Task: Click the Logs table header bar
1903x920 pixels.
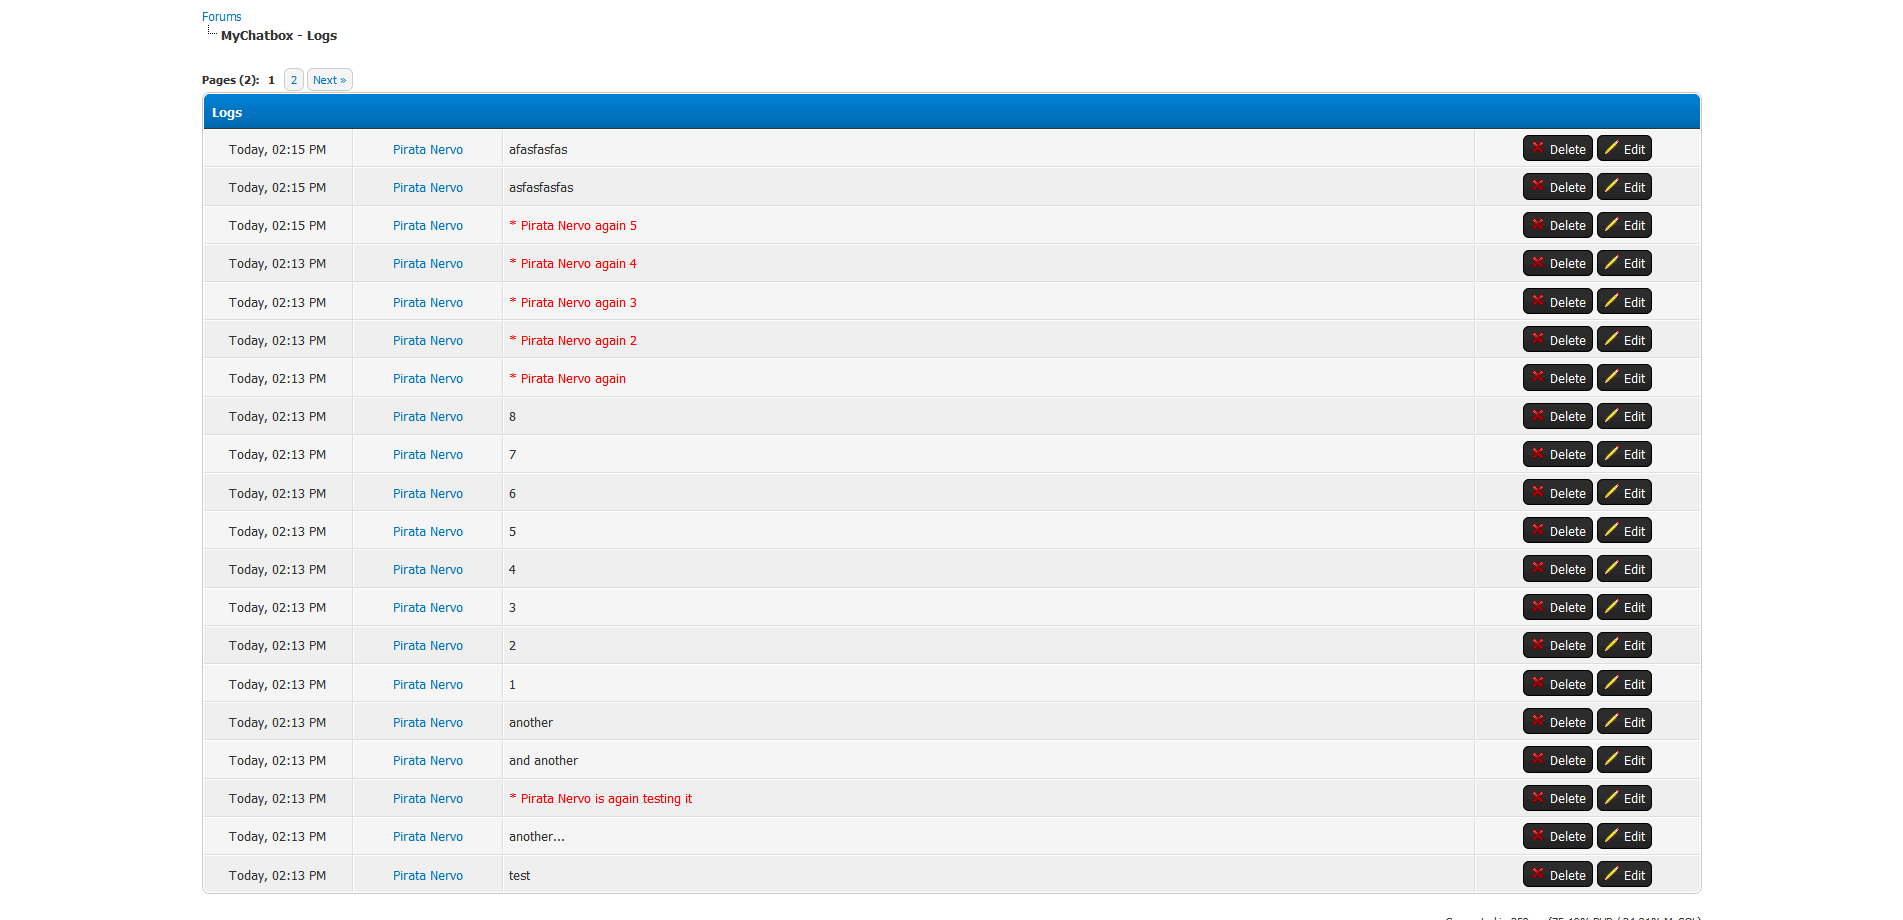Action: click(950, 112)
